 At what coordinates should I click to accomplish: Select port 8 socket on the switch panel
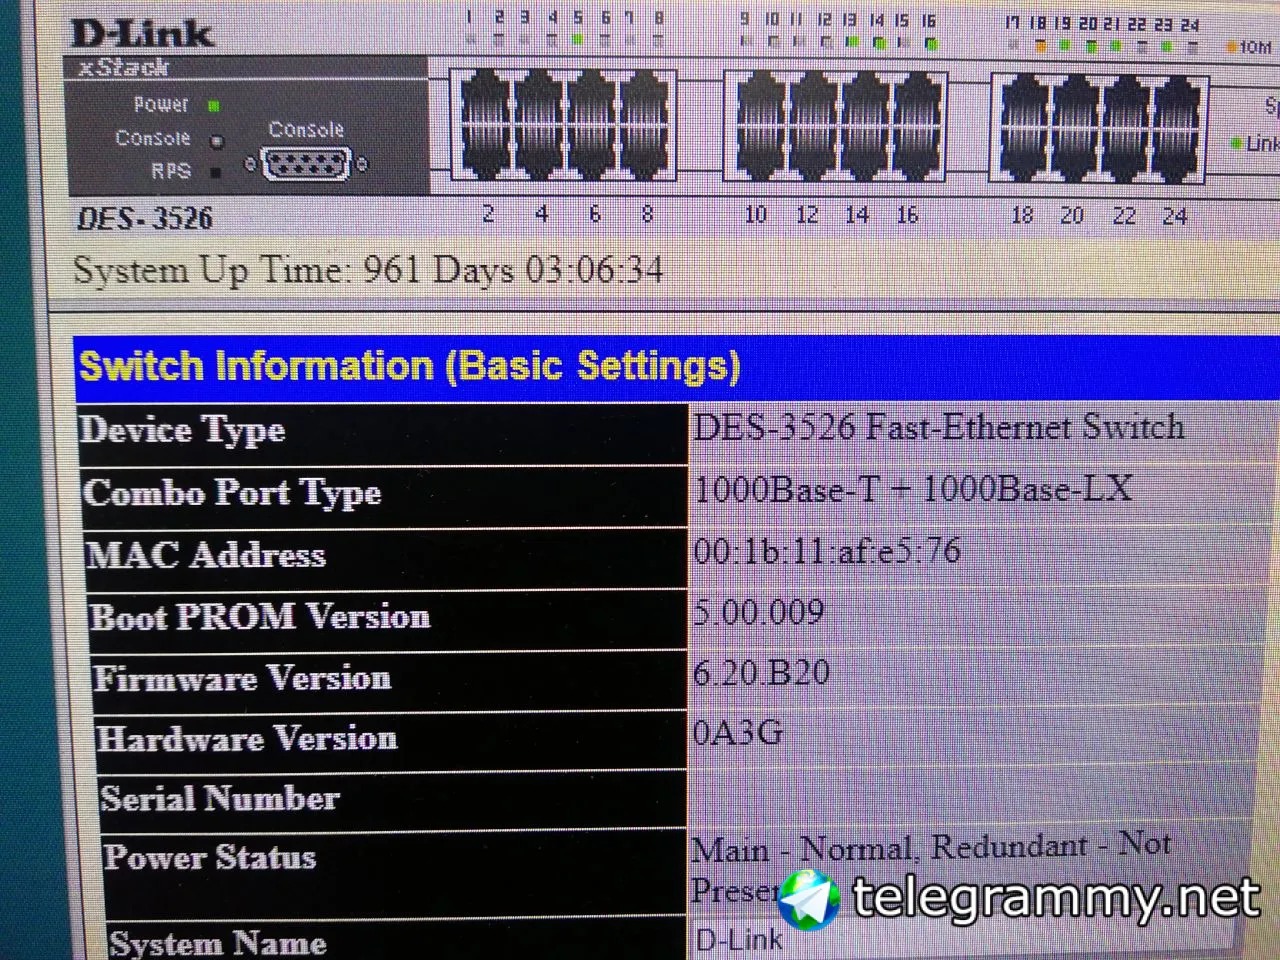coord(644,152)
